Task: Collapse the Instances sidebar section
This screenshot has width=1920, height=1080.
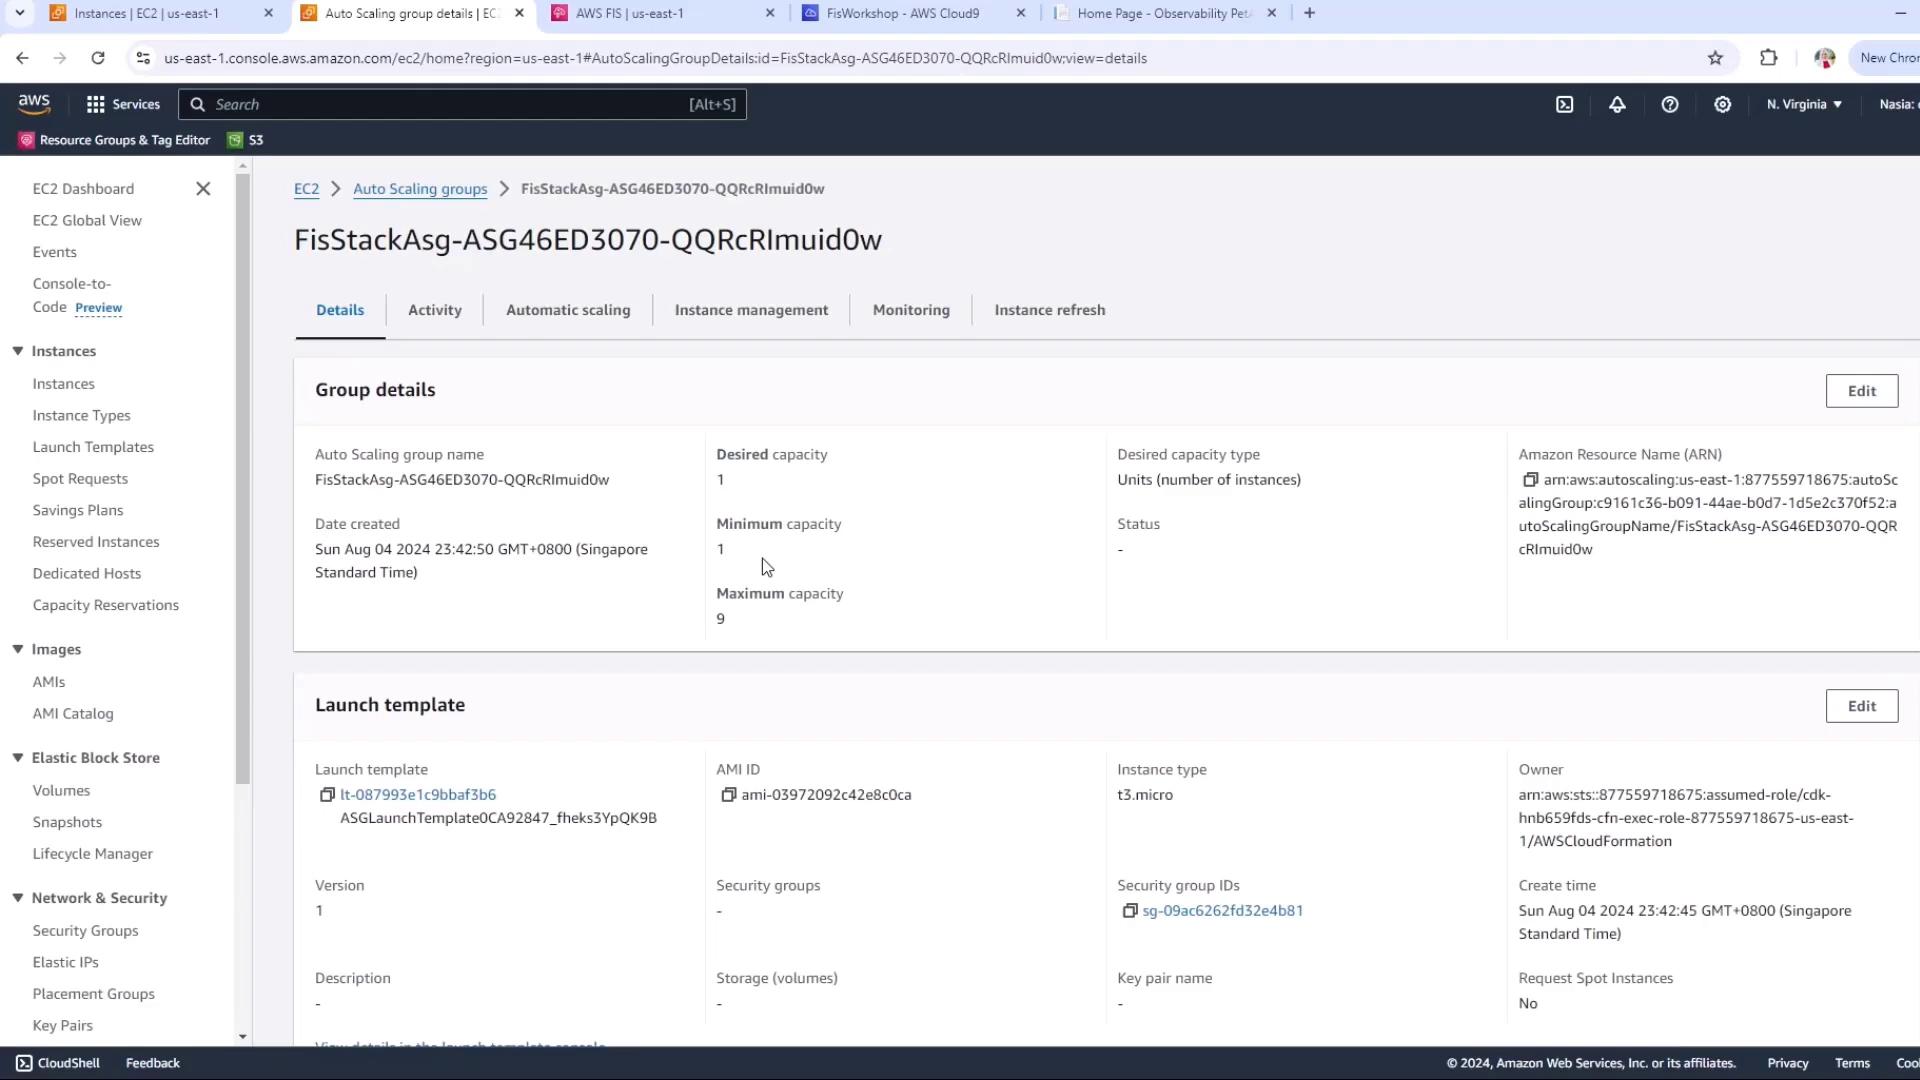Action: coord(18,351)
